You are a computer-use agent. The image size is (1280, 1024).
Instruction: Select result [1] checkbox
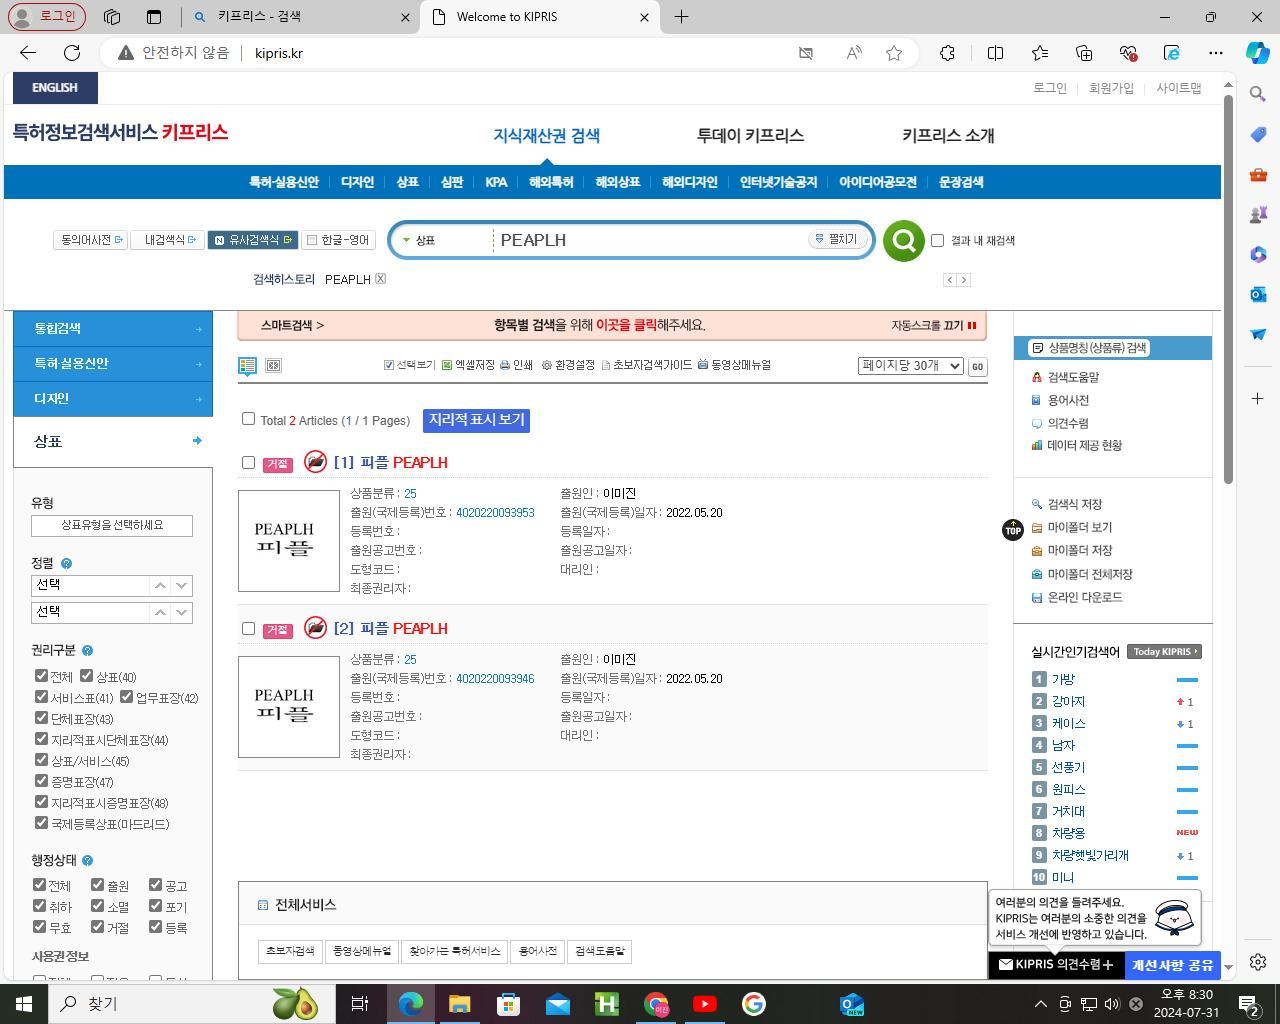point(248,463)
